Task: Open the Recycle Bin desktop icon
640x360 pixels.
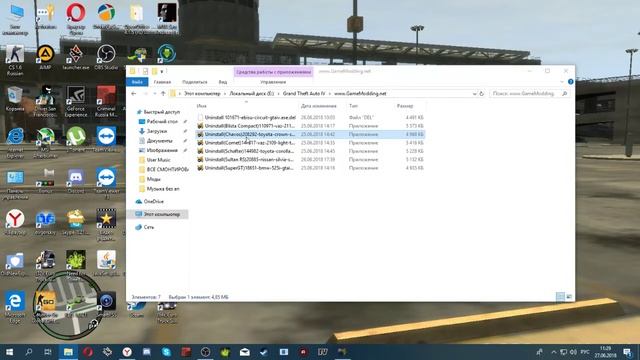Action: click(x=15, y=99)
